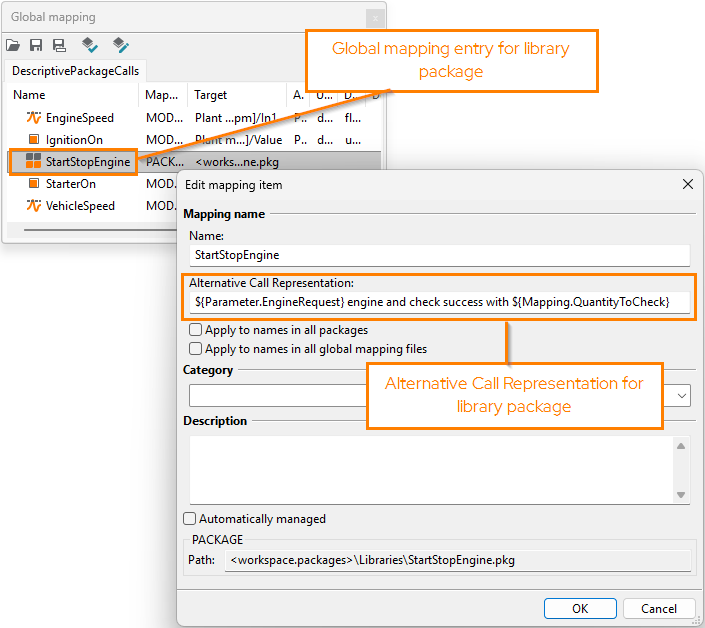Click the Alternative Call Representation field

click(439, 302)
